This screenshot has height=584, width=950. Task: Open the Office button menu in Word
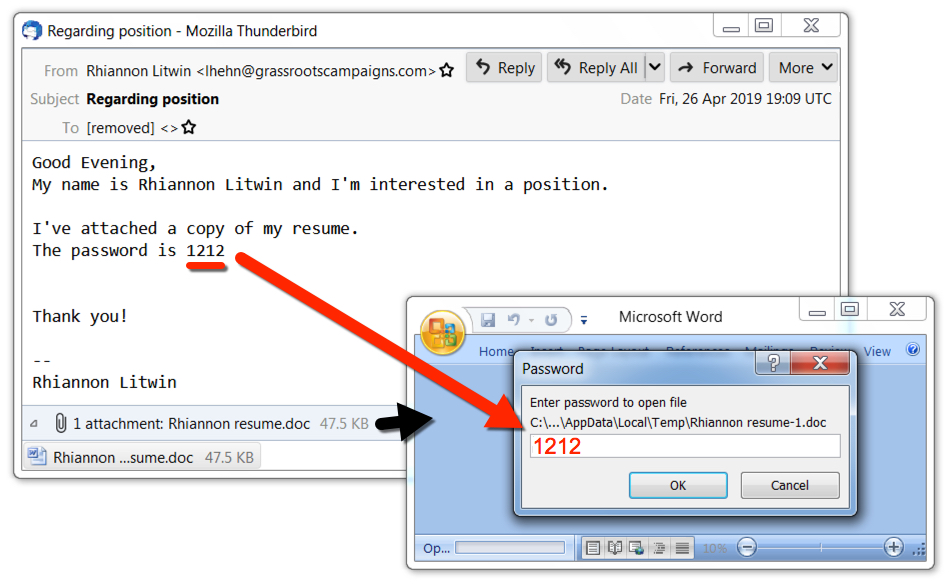442,330
